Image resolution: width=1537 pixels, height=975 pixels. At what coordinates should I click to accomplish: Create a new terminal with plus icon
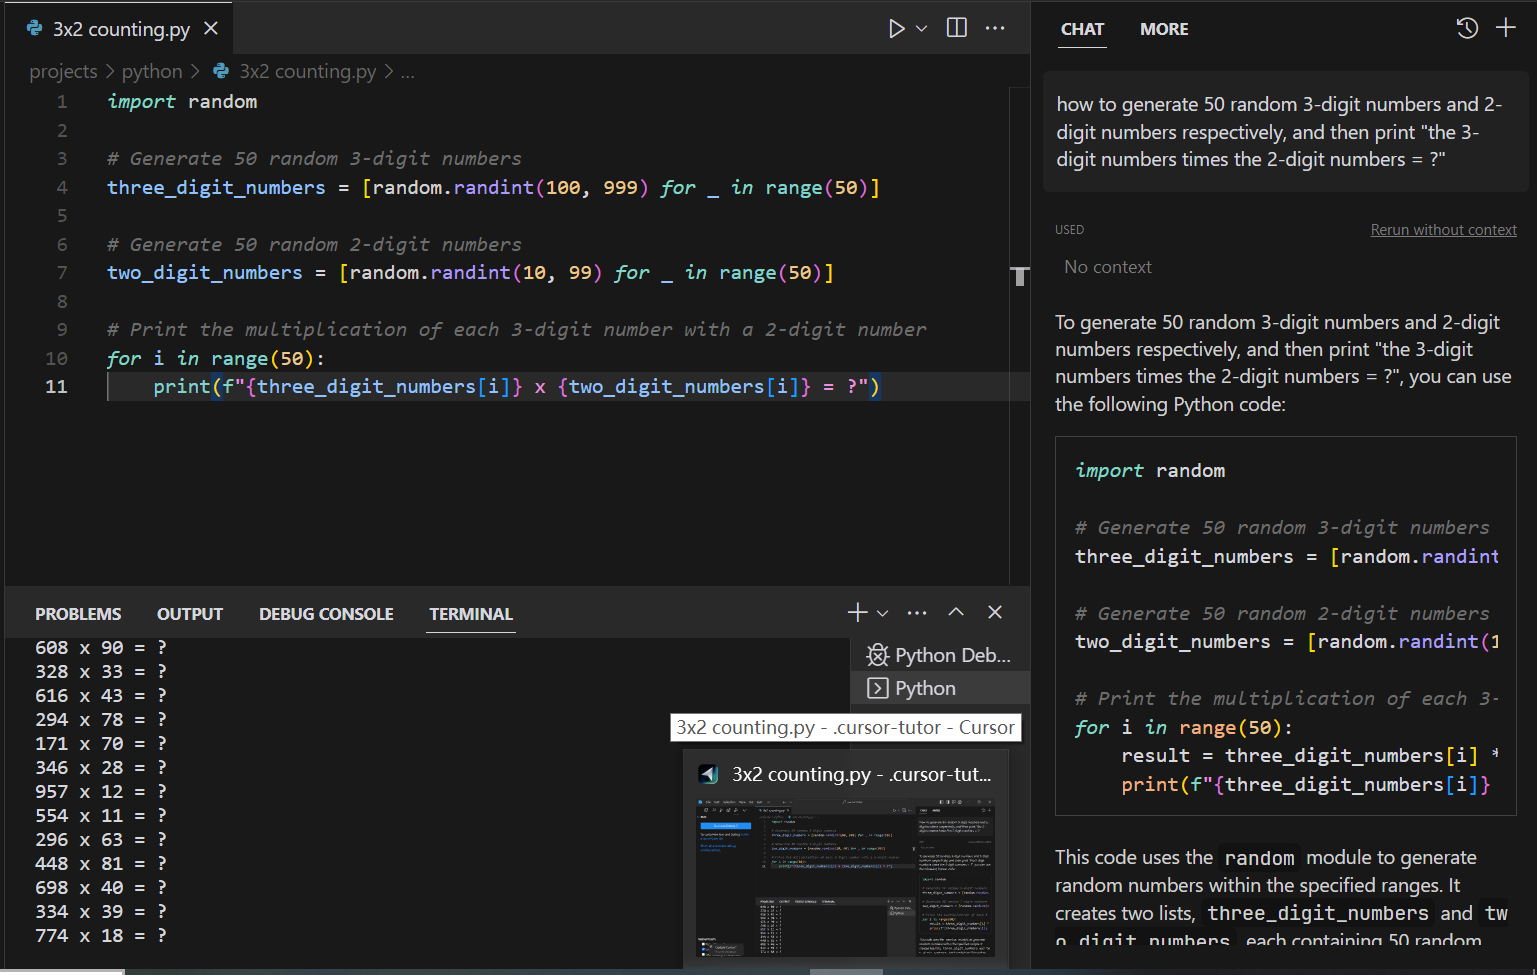(857, 612)
